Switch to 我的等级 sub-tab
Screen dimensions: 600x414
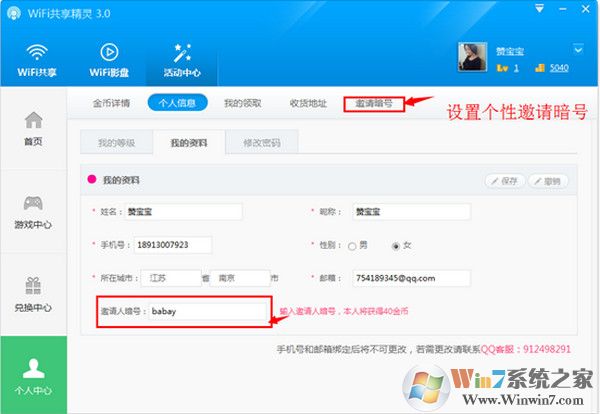[117, 143]
